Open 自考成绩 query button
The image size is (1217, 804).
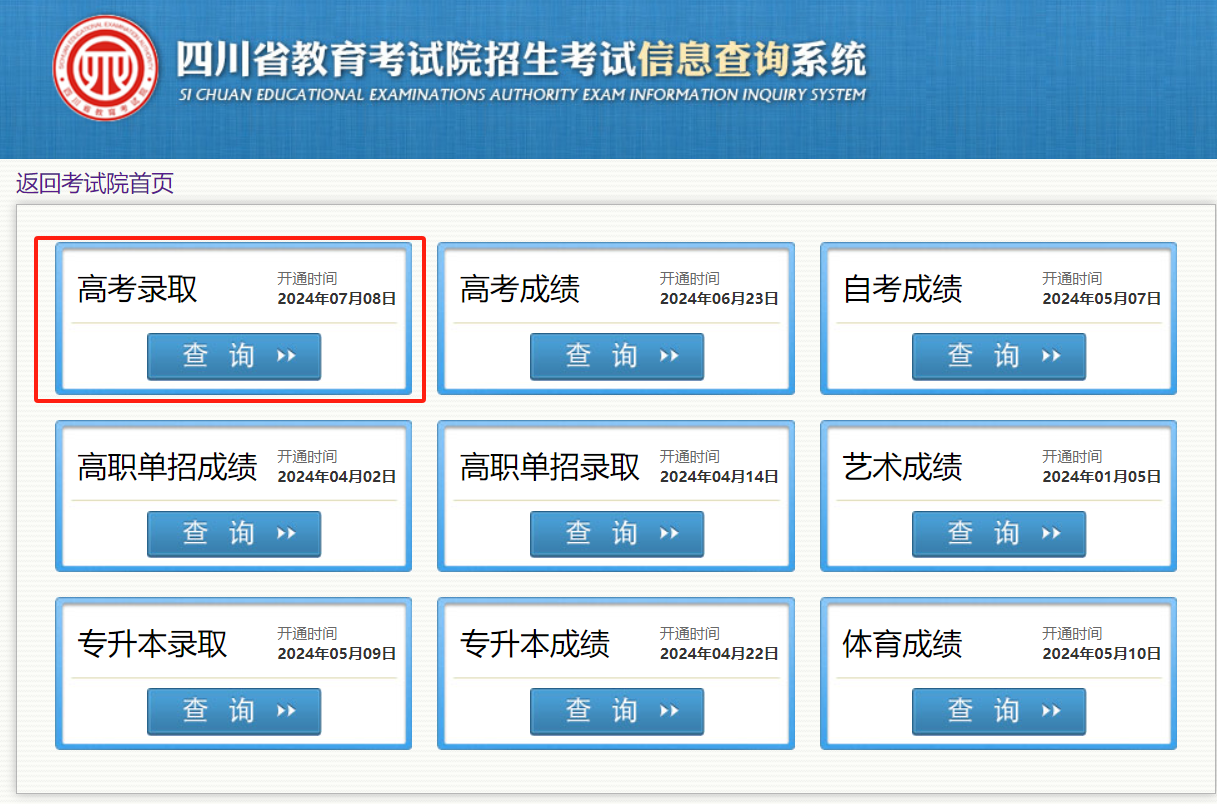coord(998,356)
